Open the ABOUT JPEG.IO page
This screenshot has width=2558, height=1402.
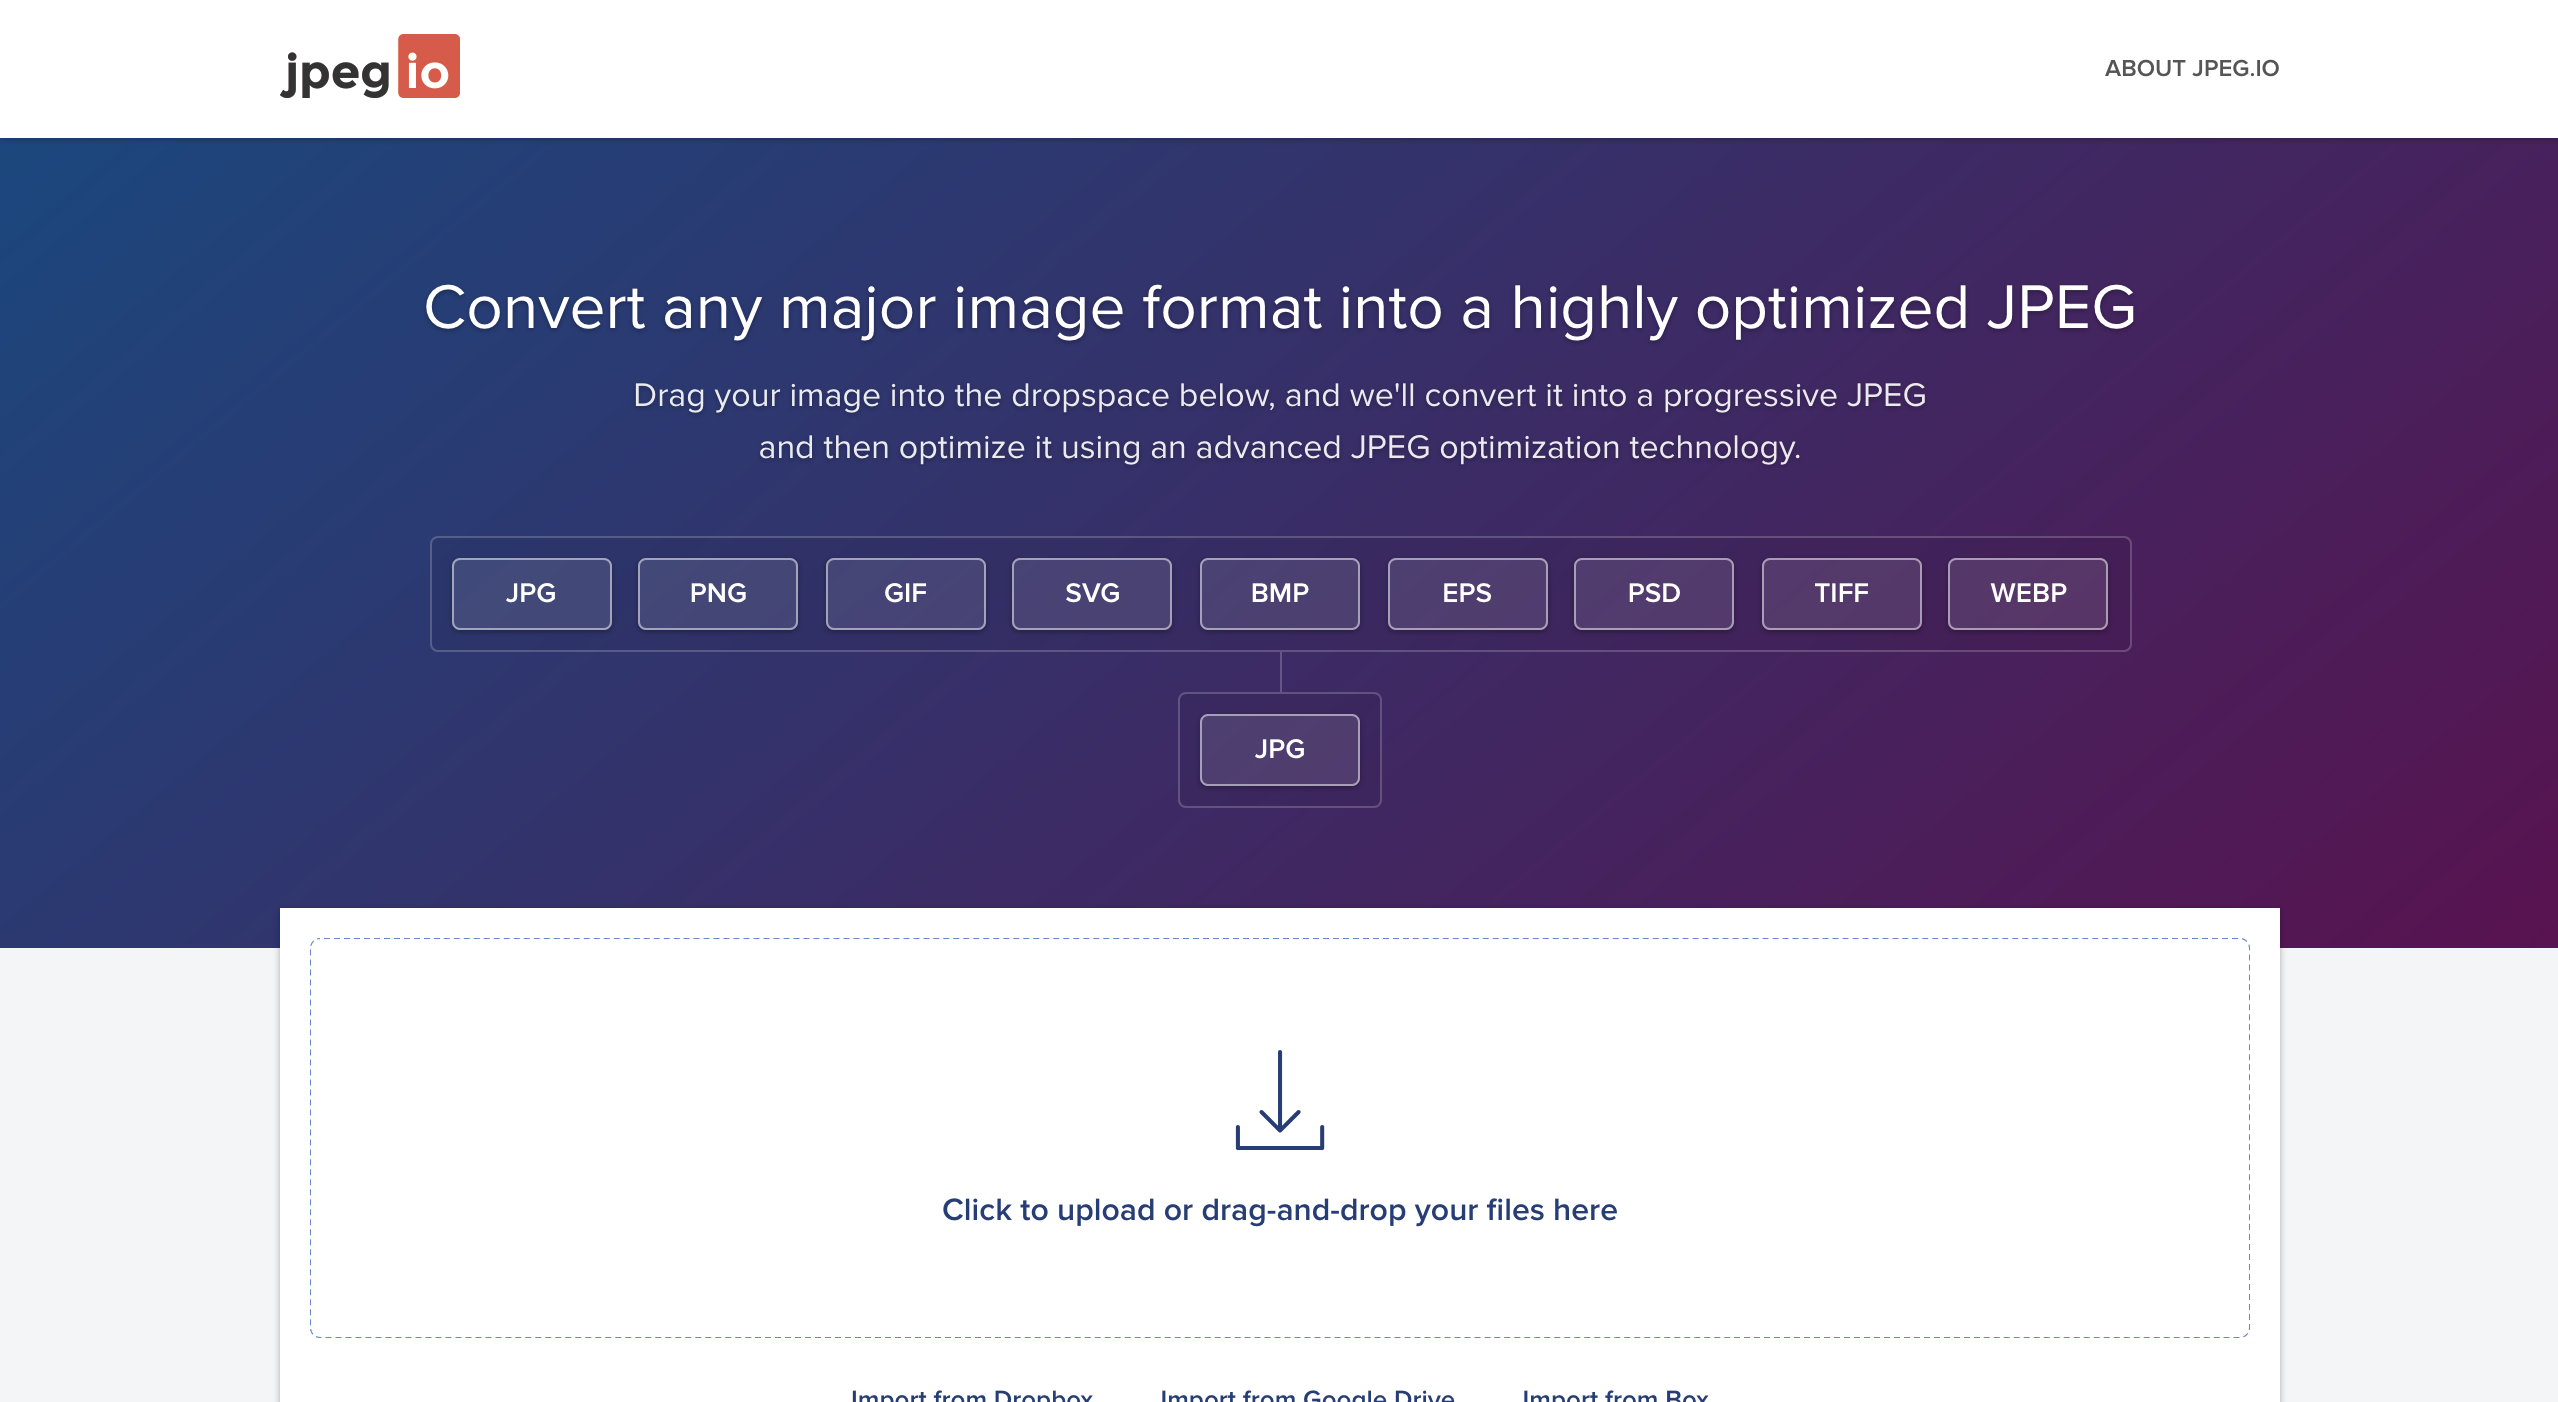(2191, 68)
